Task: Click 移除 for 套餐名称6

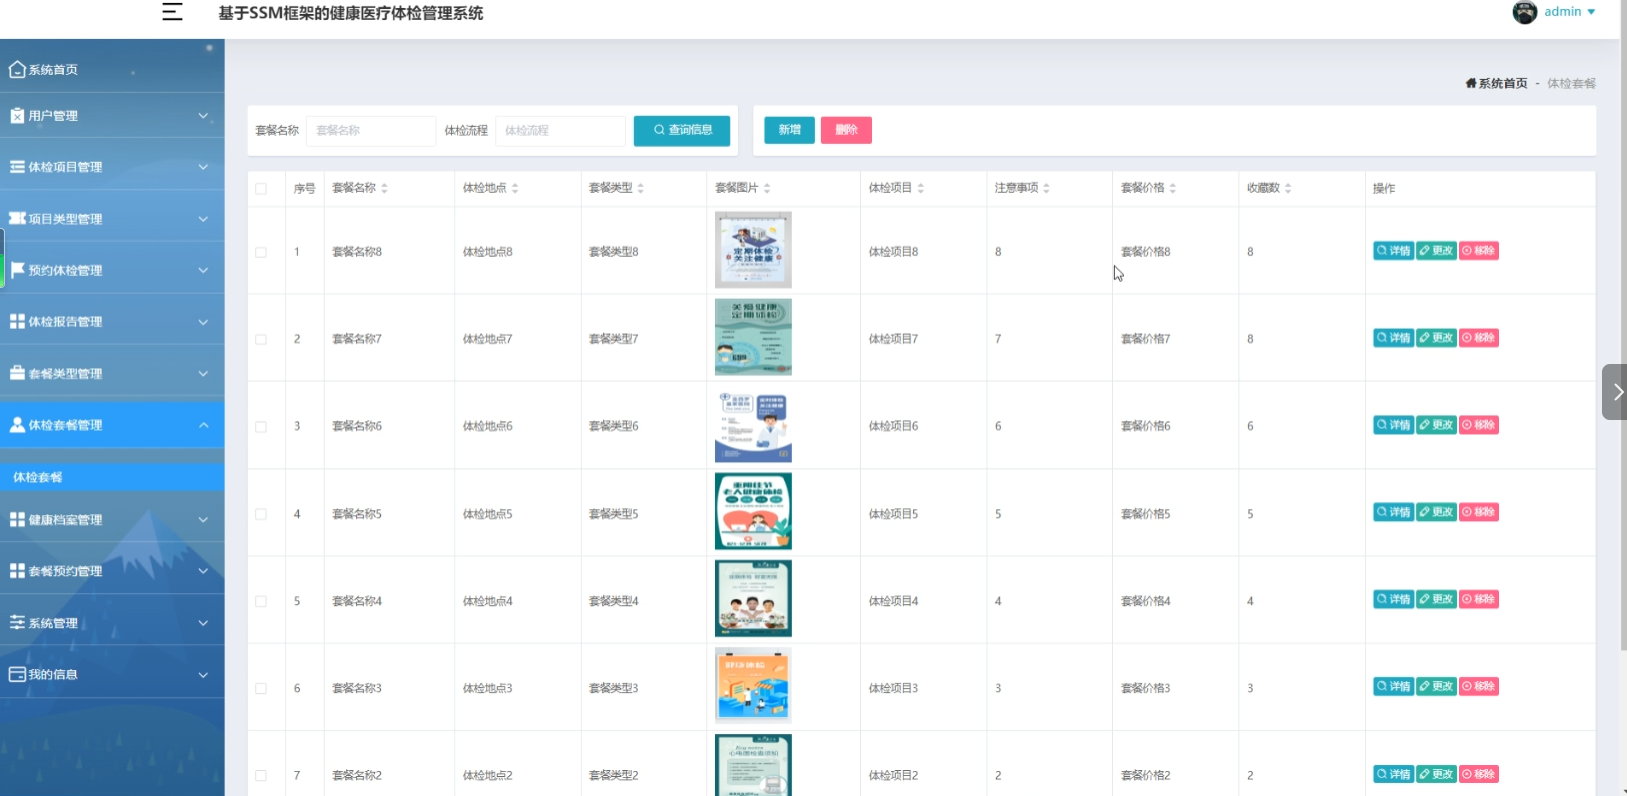Action: coord(1479,425)
